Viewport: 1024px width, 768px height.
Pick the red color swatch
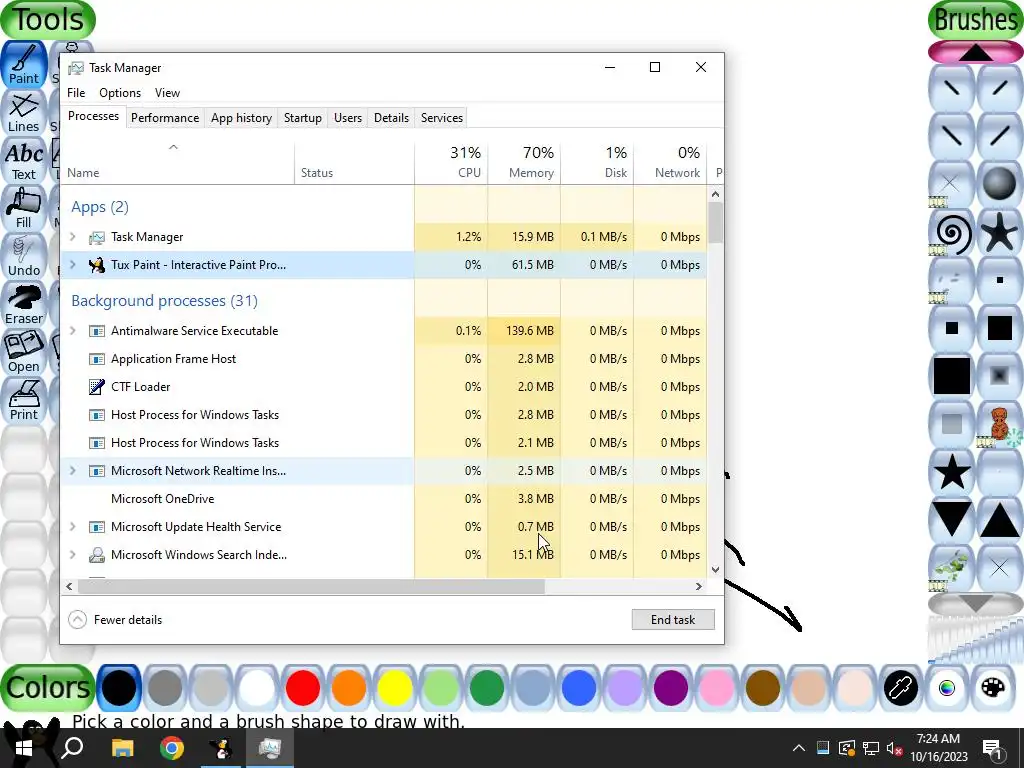(x=302, y=688)
